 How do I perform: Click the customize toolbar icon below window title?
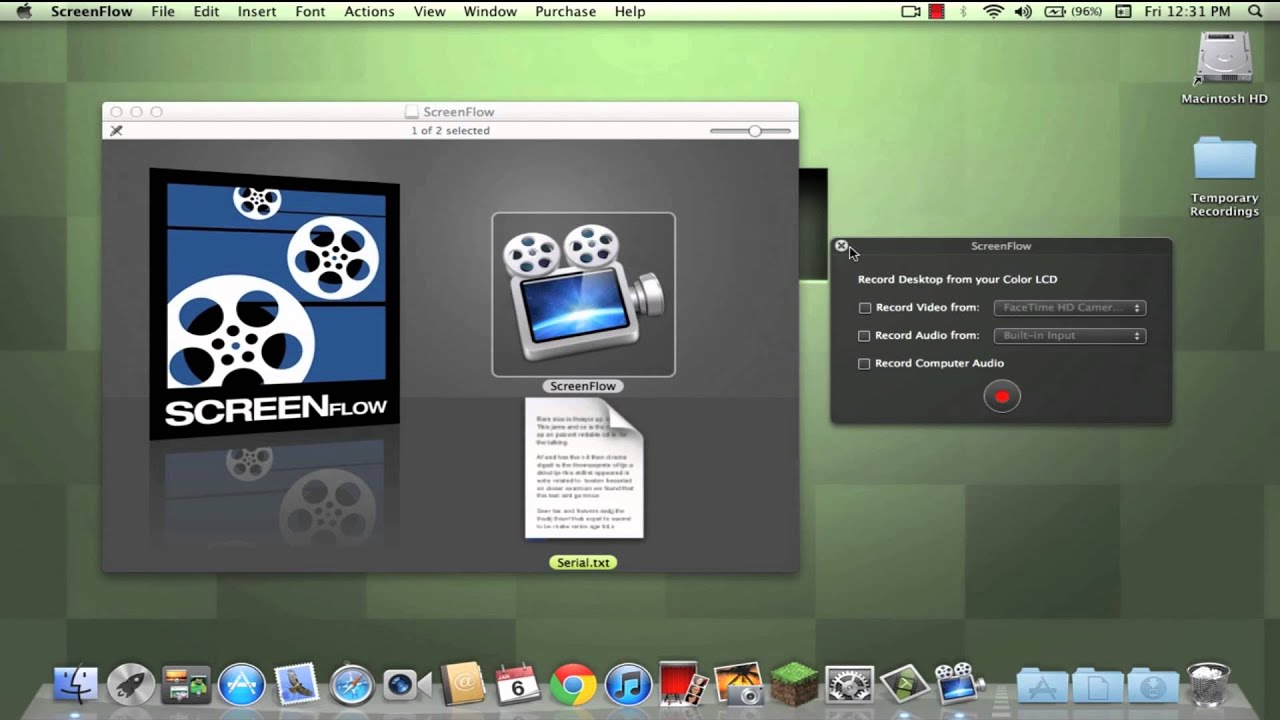tap(116, 131)
